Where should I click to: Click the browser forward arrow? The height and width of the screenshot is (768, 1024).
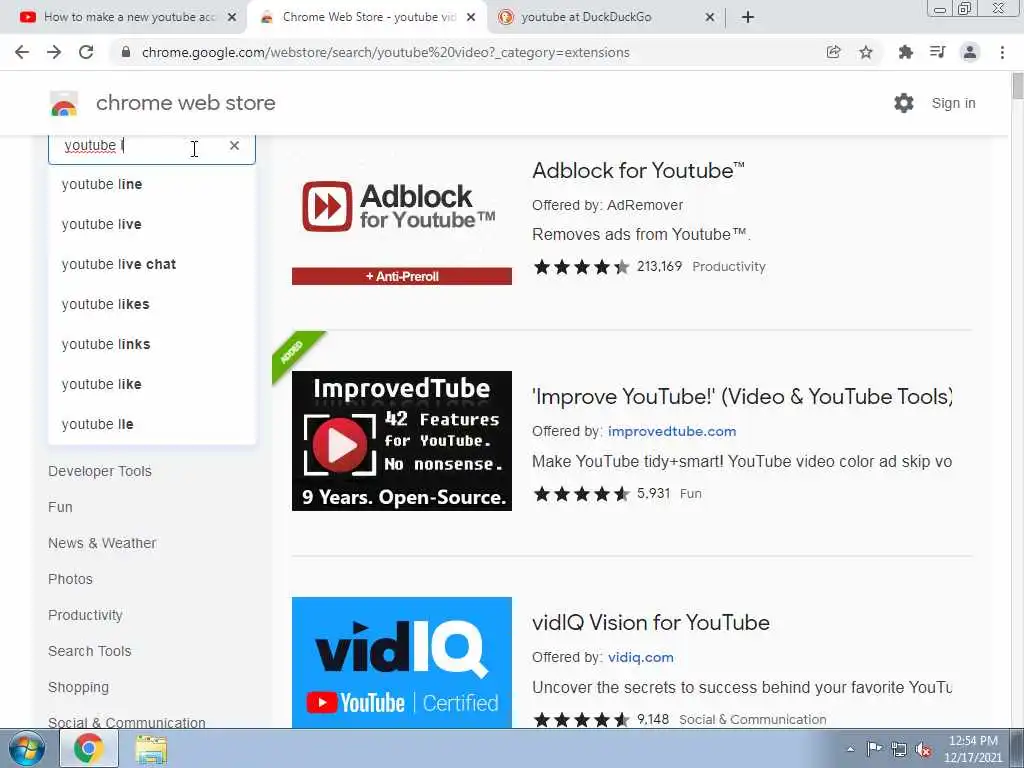coord(54,52)
